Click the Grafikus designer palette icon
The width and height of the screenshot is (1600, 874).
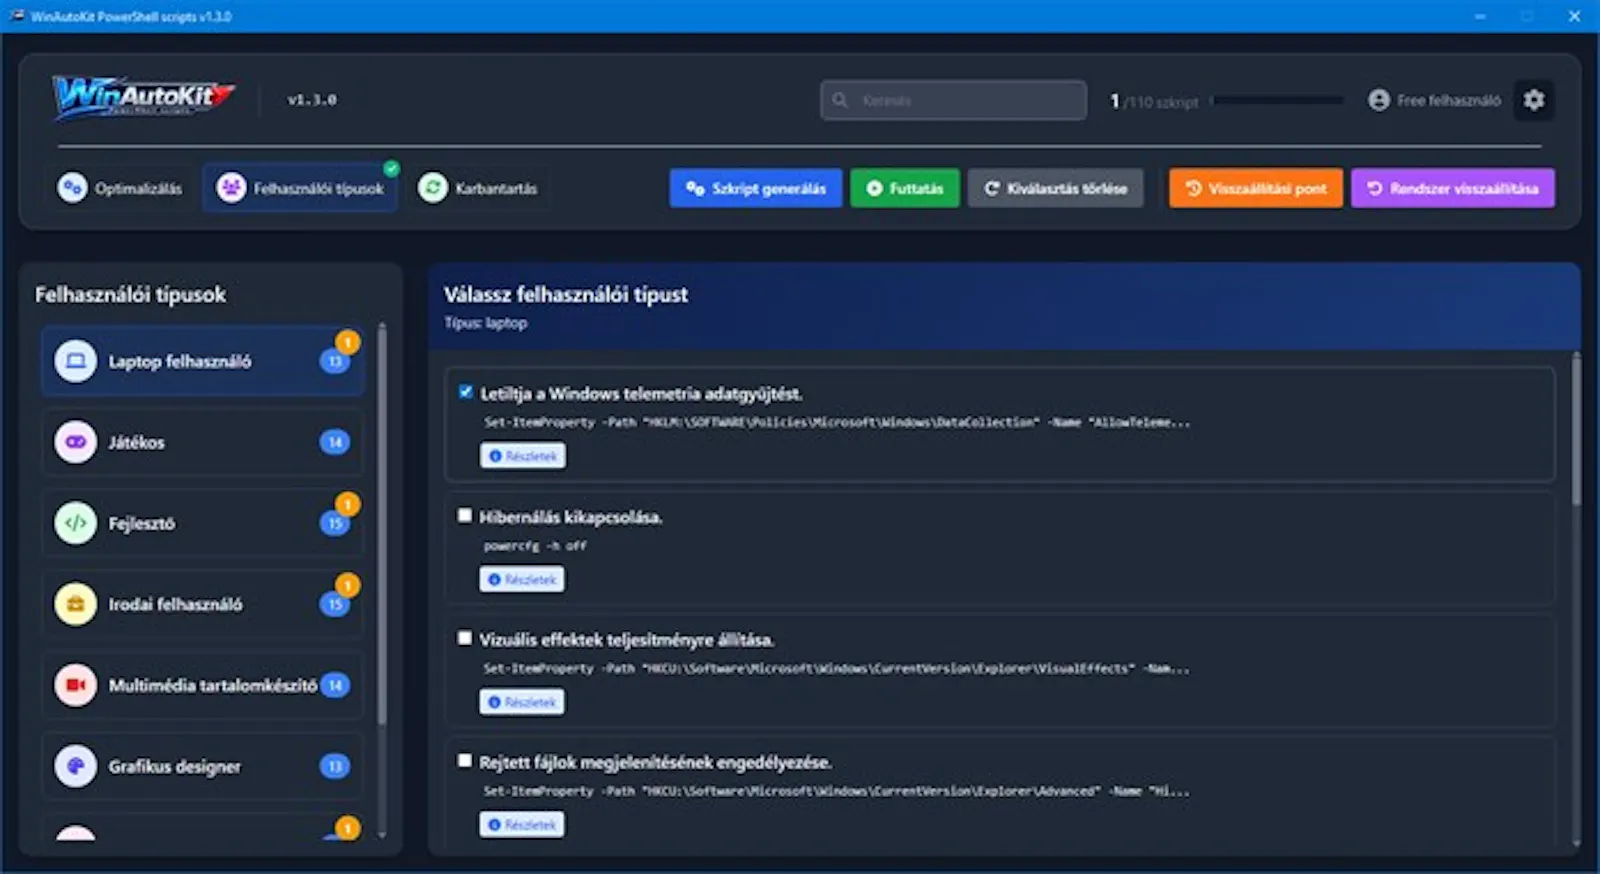point(76,766)
